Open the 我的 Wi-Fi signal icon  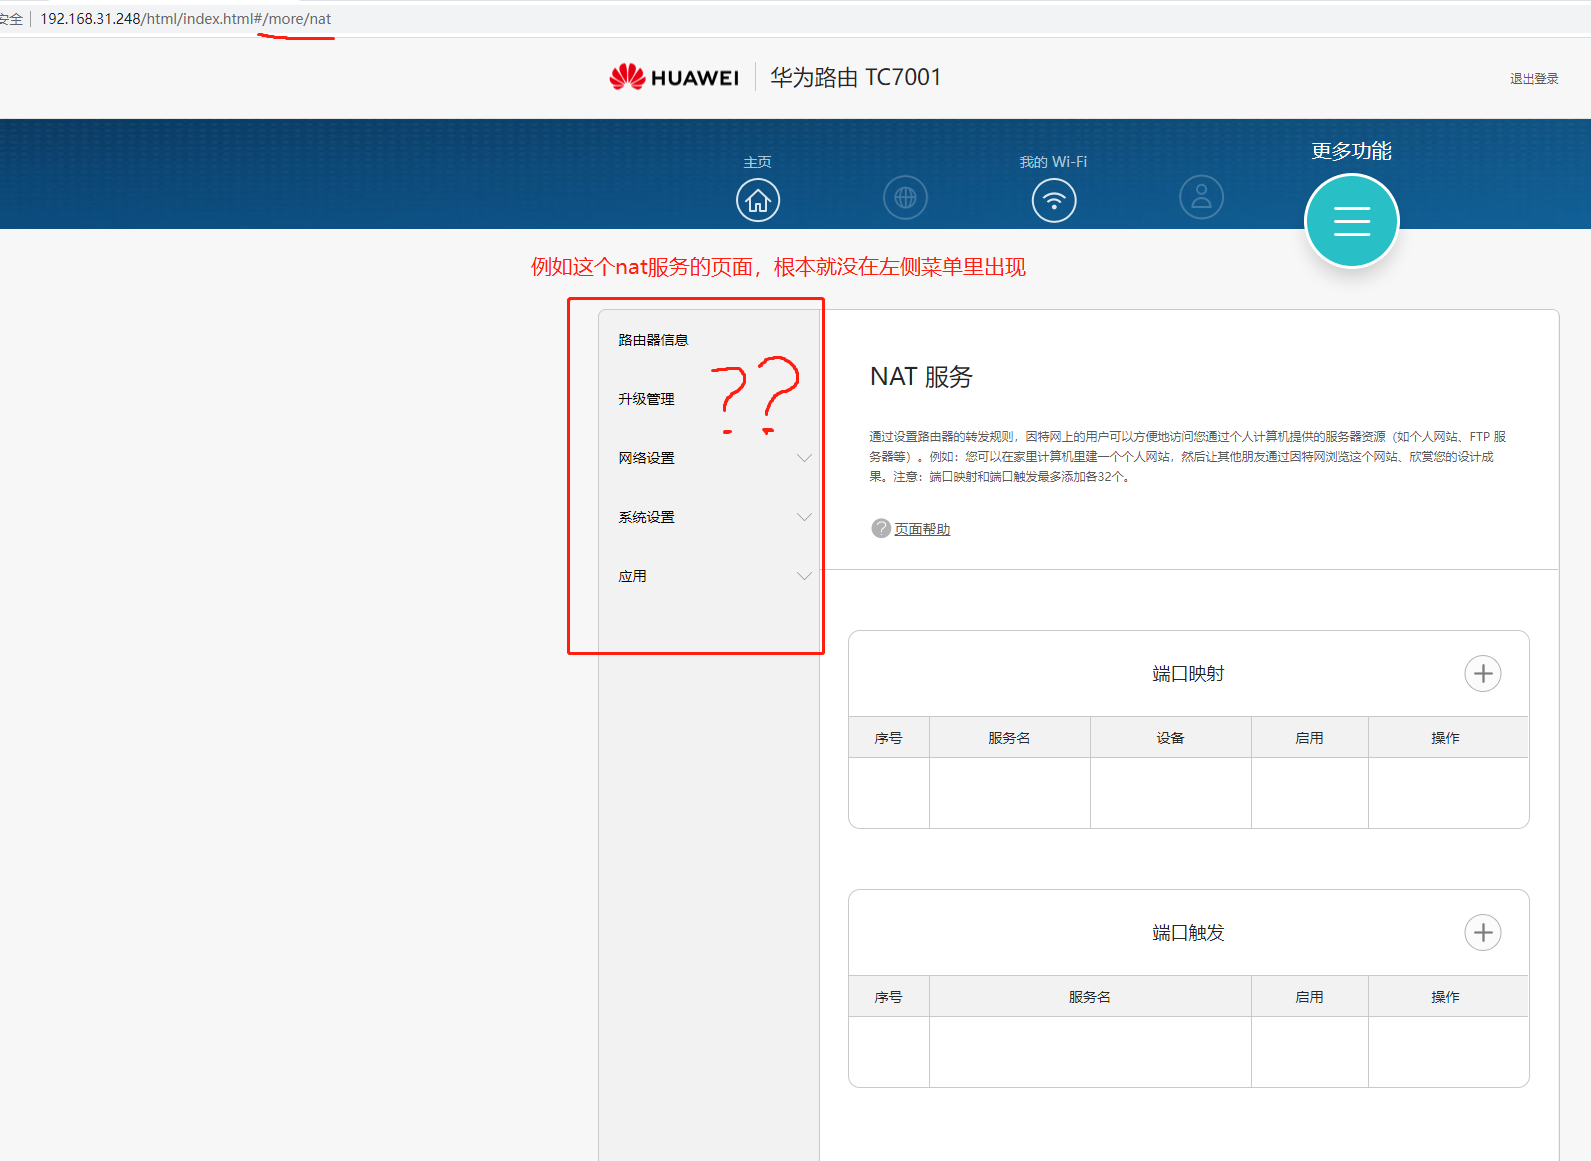(1054, 200)
